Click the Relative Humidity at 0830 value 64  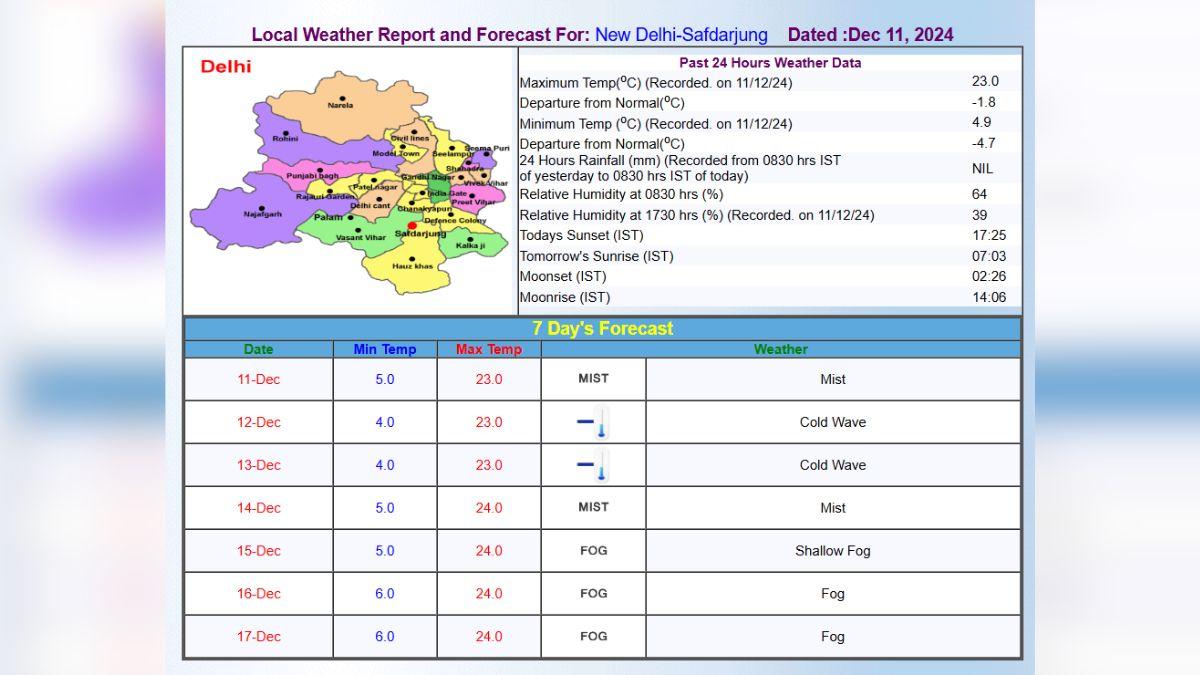point(979,194)
